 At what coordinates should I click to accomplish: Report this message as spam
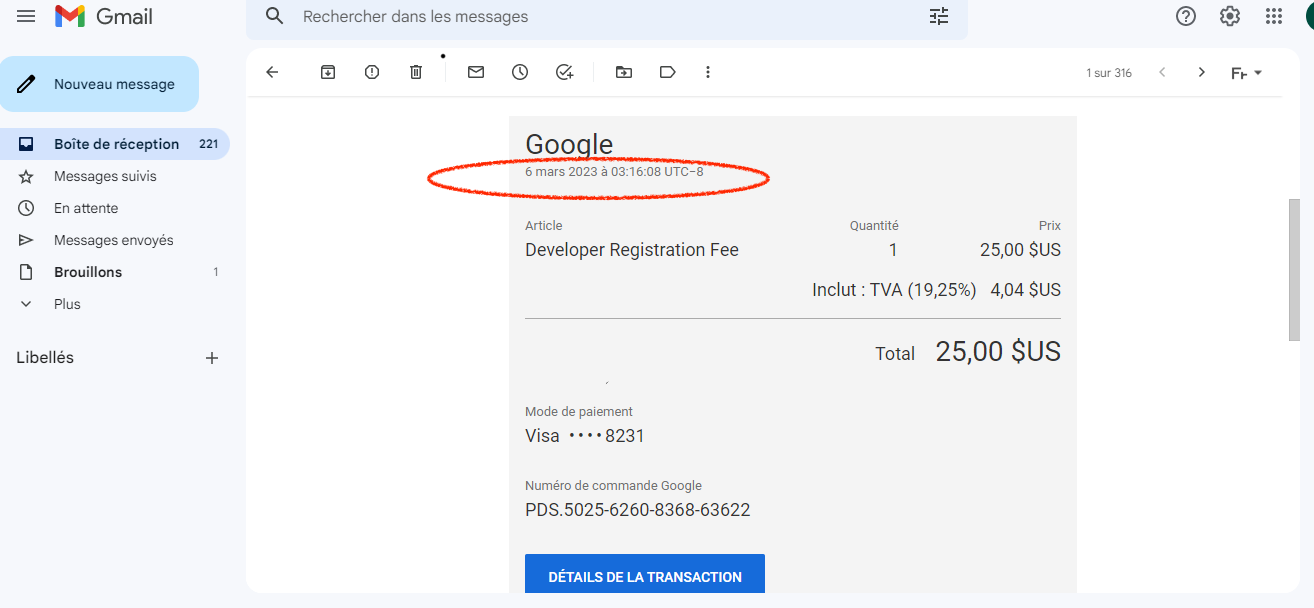pos(372,72)
